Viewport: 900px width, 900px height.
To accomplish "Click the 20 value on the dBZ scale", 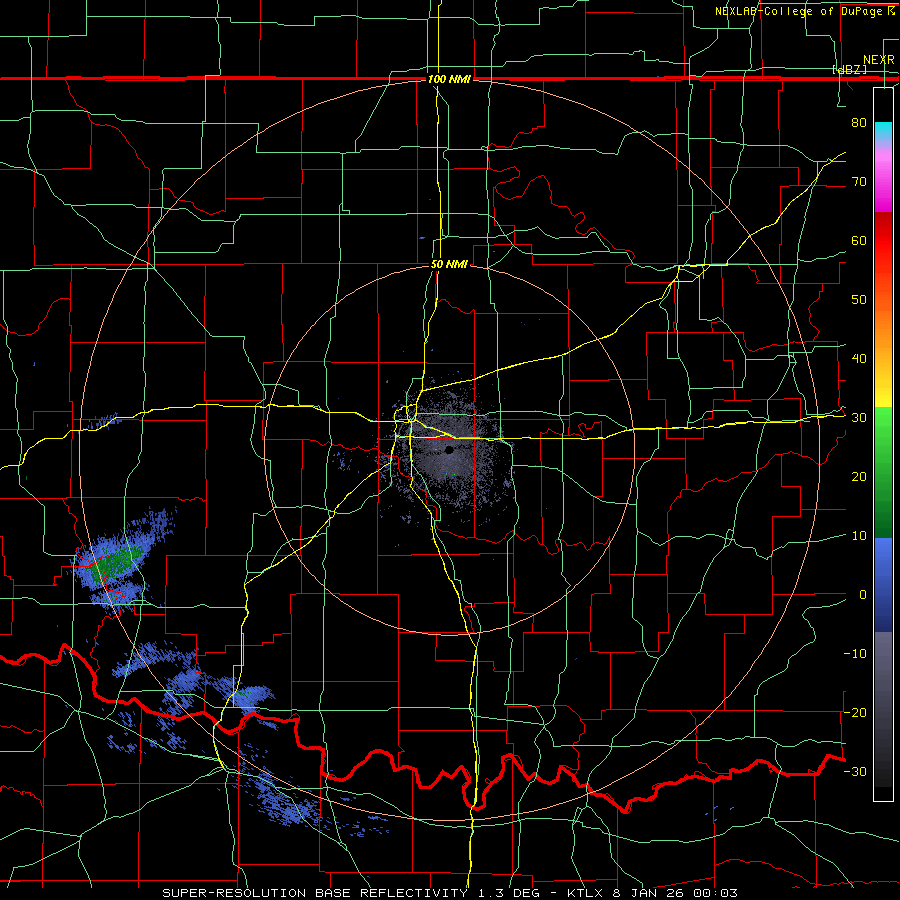I will pos(859,477).
